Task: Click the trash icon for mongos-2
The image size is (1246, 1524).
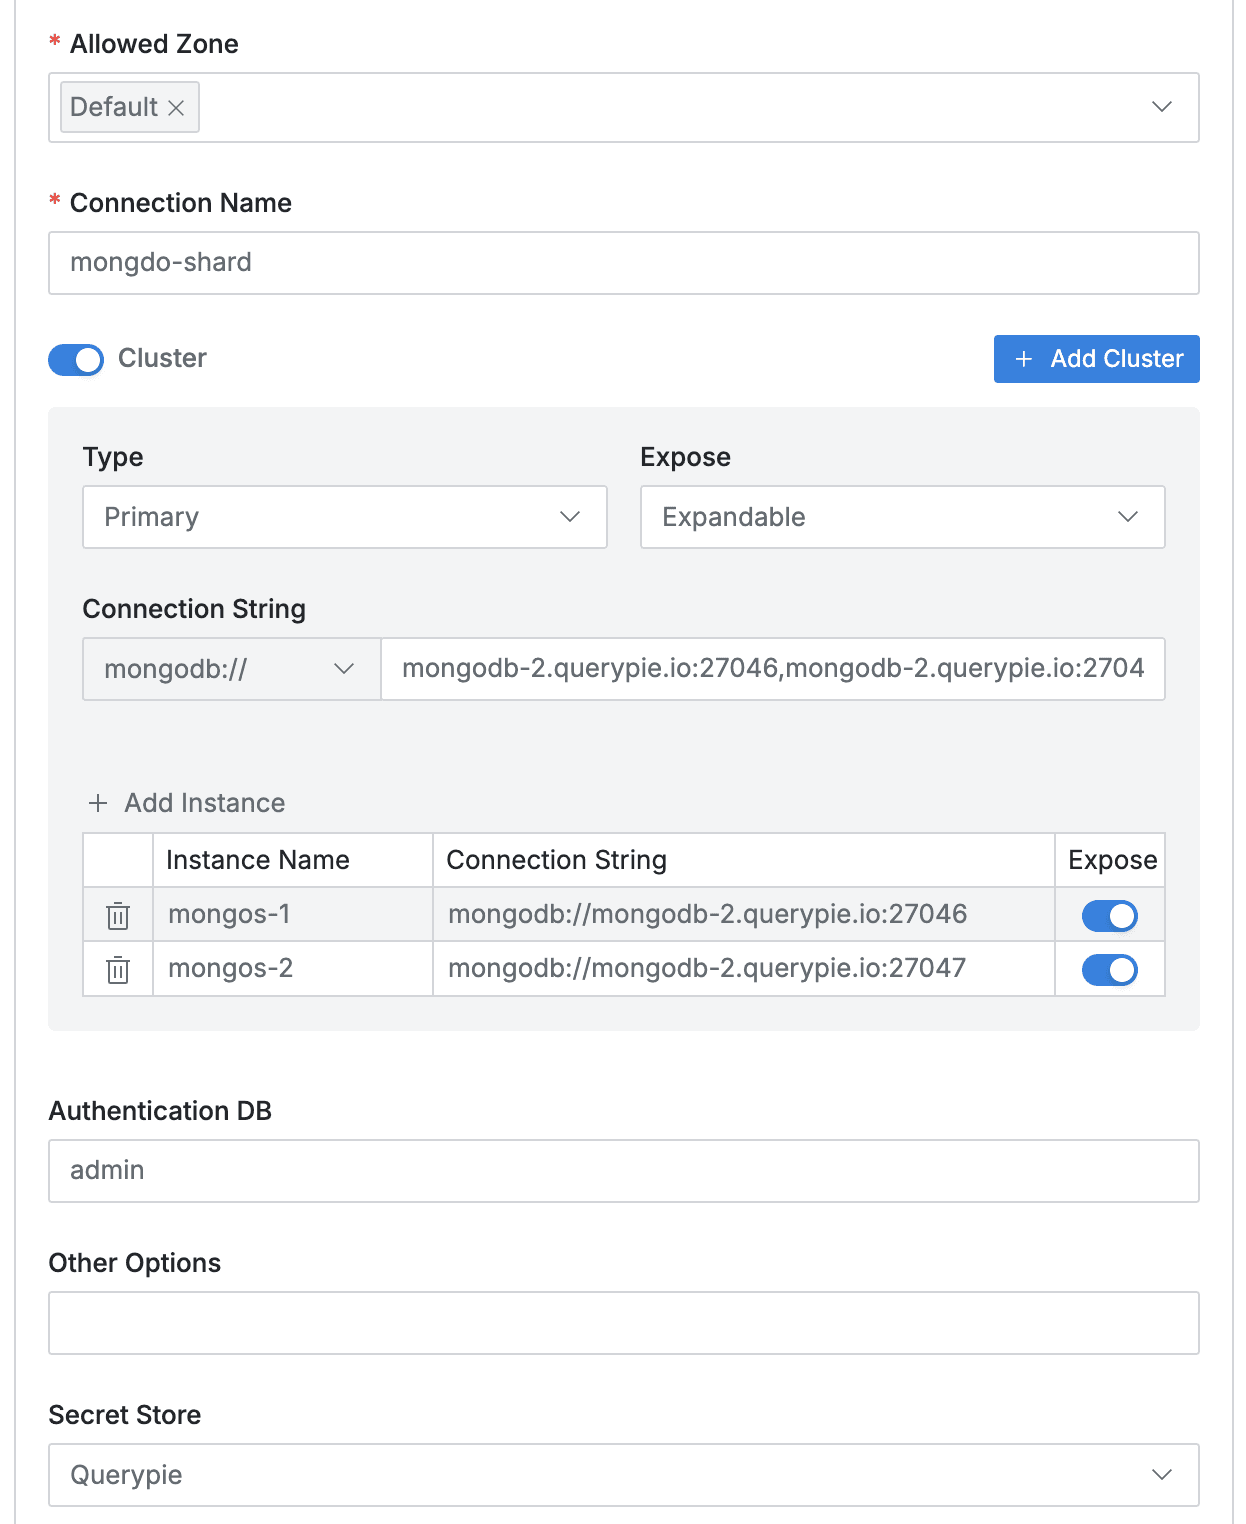Action: point(118,969)
